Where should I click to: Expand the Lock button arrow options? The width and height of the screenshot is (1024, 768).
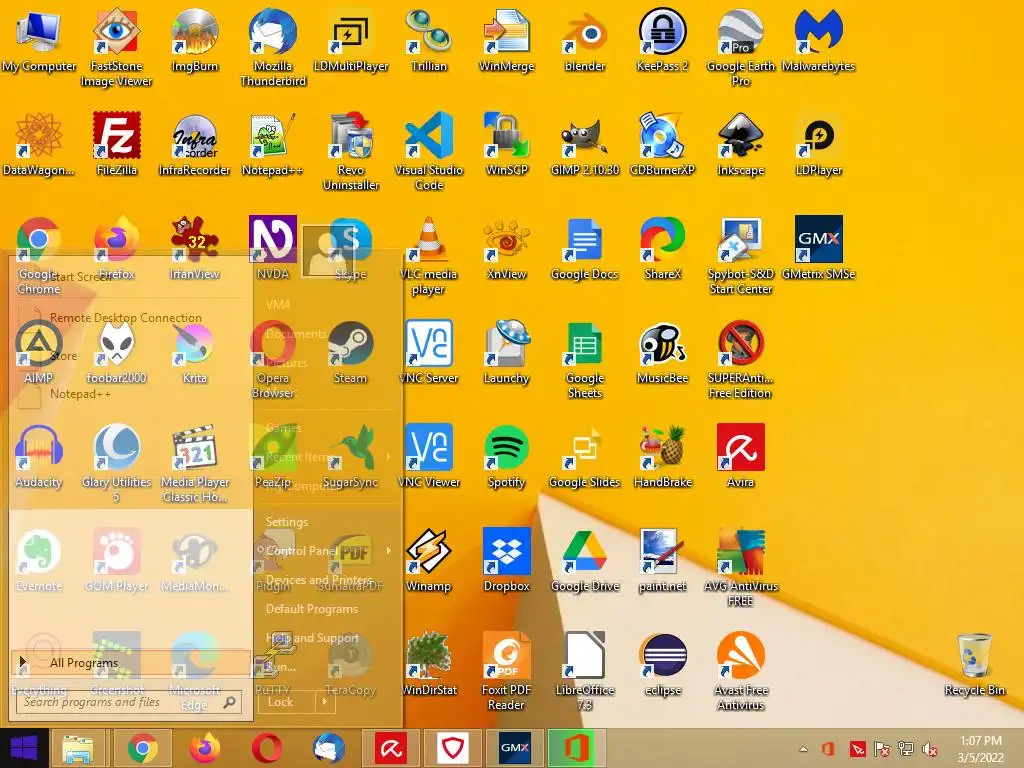(324, 701)
